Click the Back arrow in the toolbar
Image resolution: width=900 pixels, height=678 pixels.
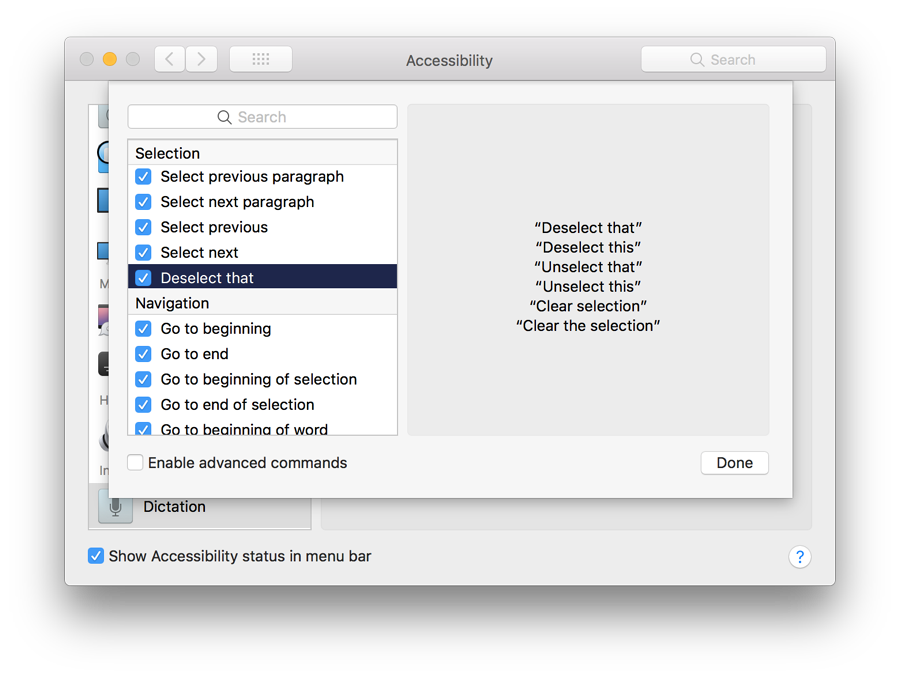pyautogui.click(x=170, y=59)
